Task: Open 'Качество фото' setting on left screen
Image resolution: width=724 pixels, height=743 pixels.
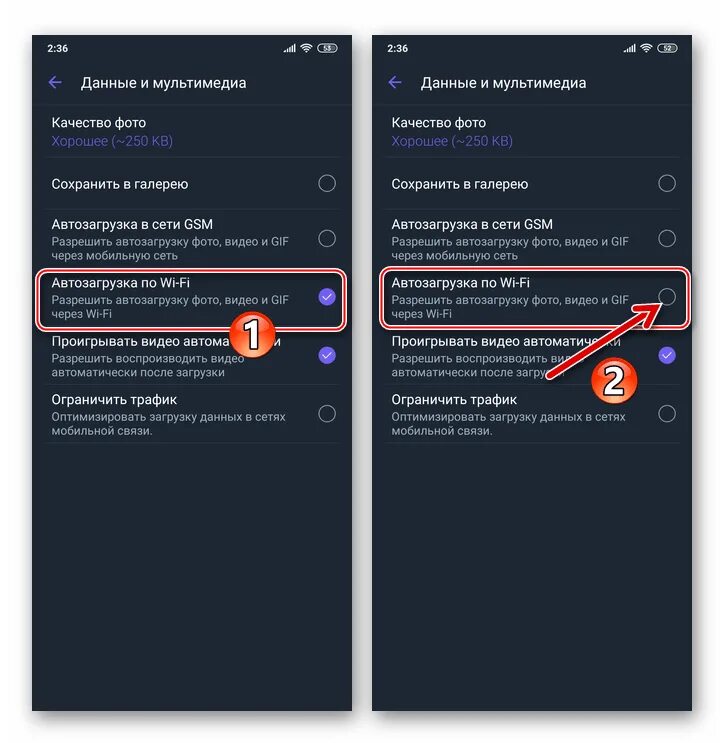Action: pos(192,131)
